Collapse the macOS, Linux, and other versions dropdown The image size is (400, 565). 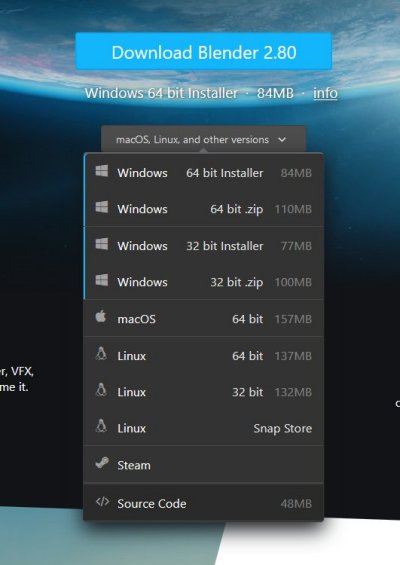[x=203, y=139]
